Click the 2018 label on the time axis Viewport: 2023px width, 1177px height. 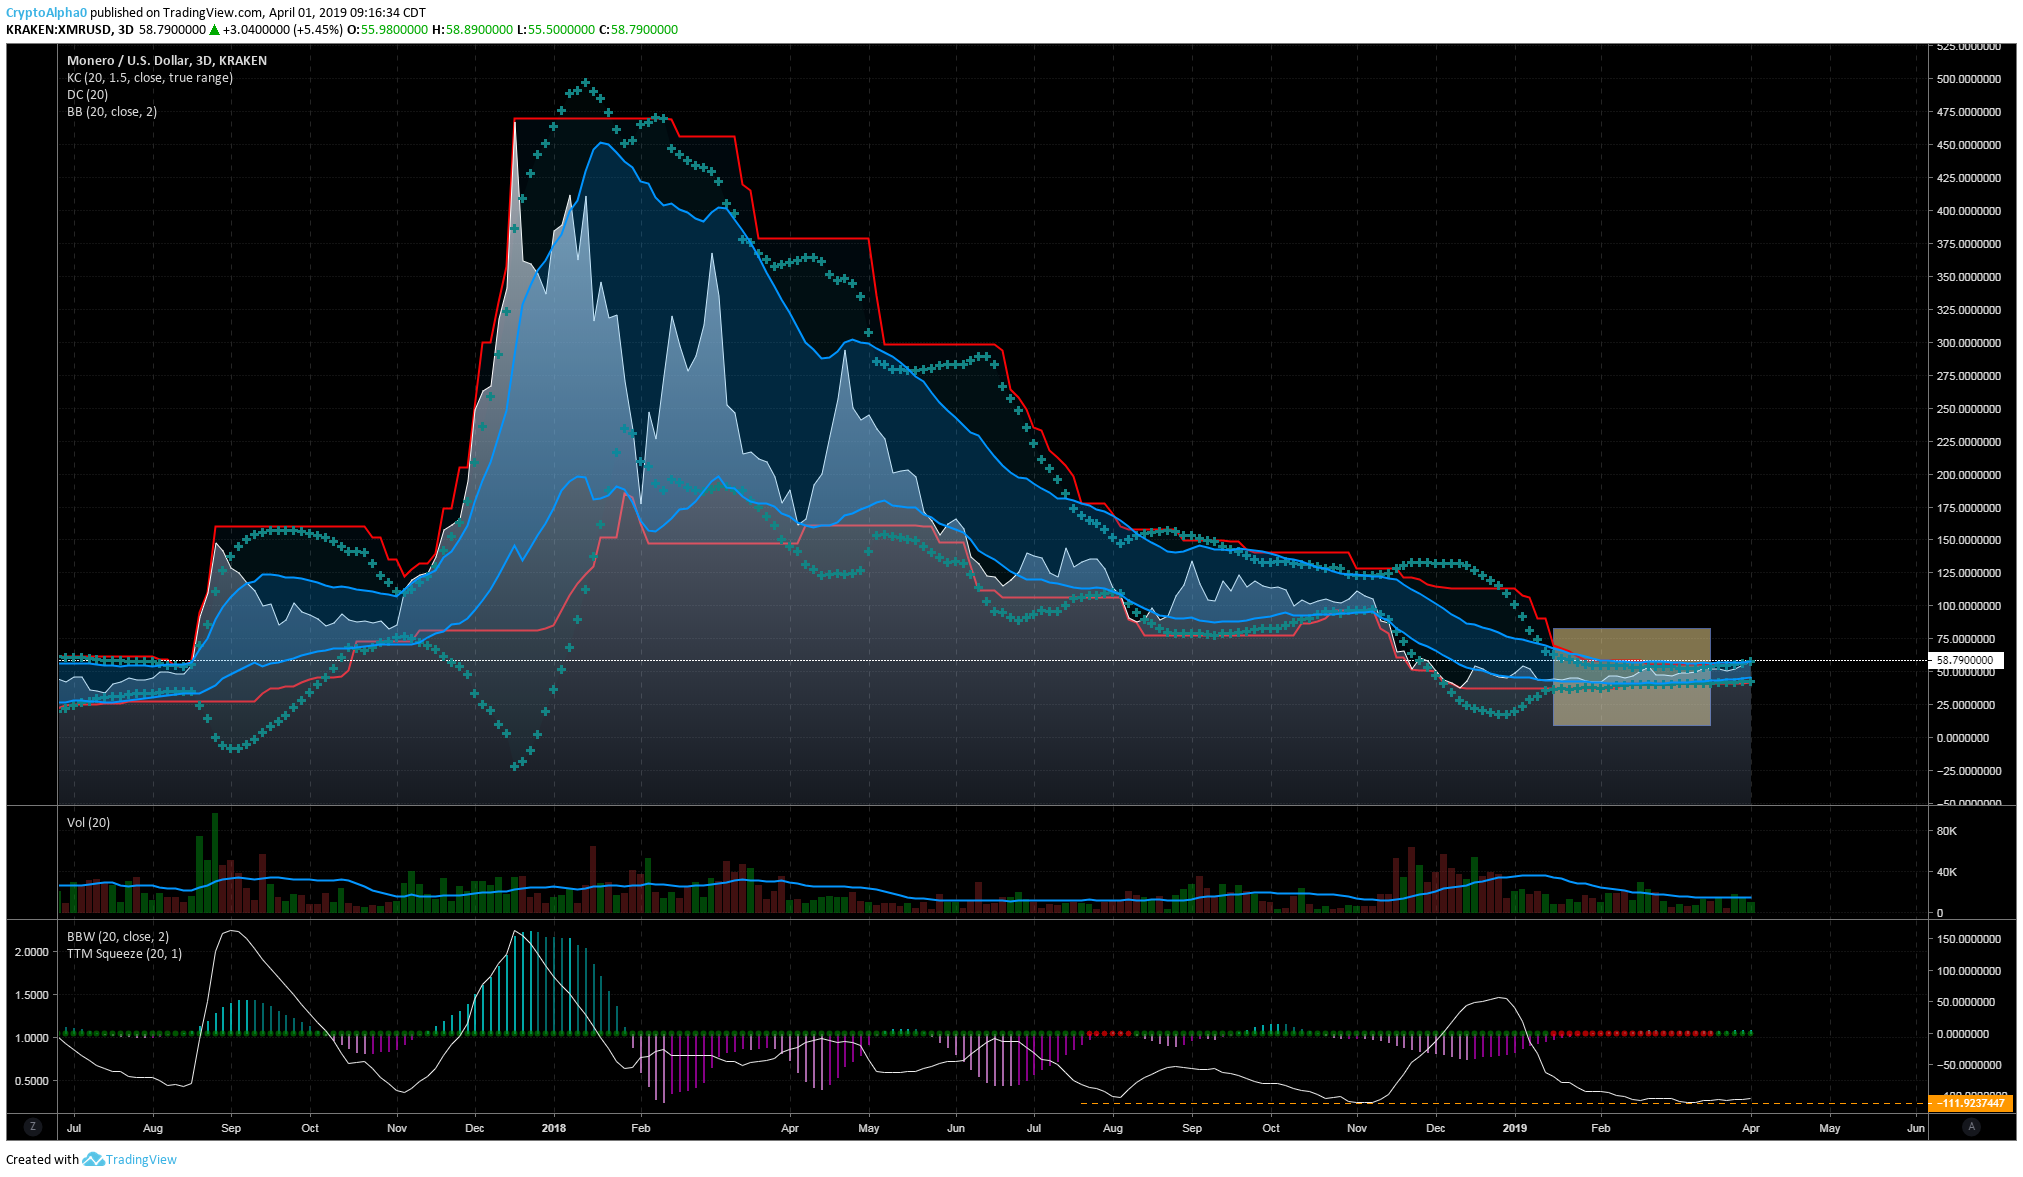(x=554, y=1128)
